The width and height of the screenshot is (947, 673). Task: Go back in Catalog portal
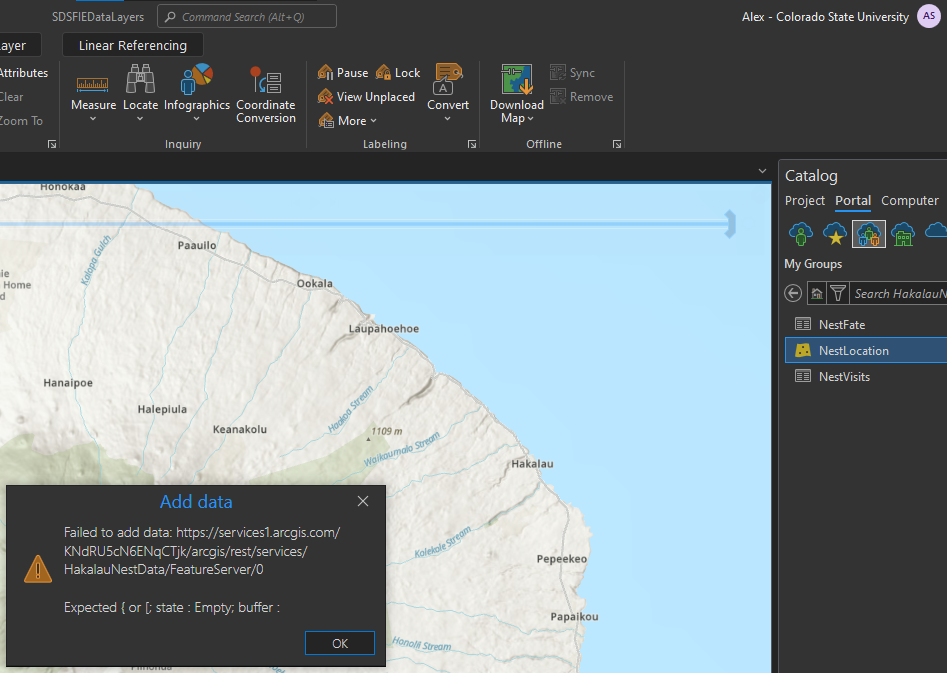pos(793,294)
